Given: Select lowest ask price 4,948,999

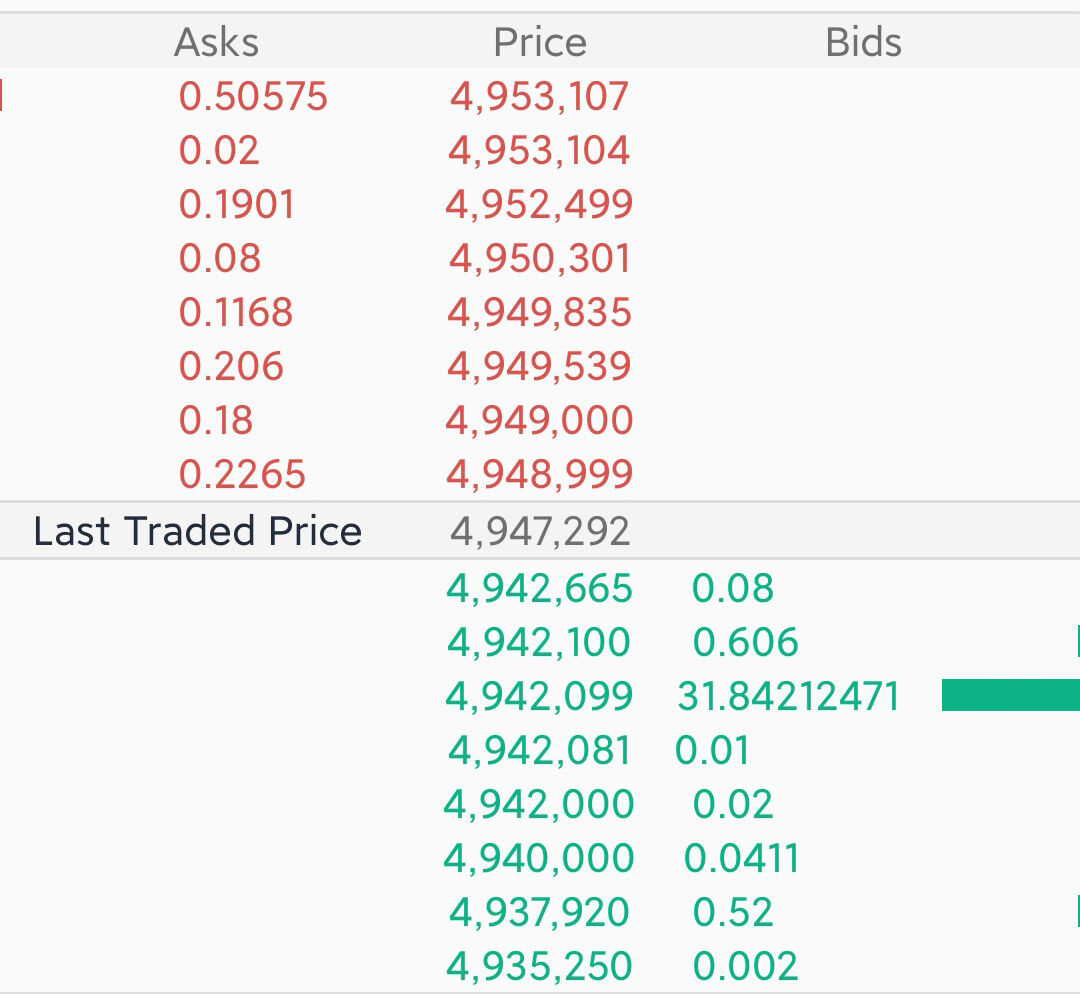Looking at the screenshot, I should tap(540, 474).
